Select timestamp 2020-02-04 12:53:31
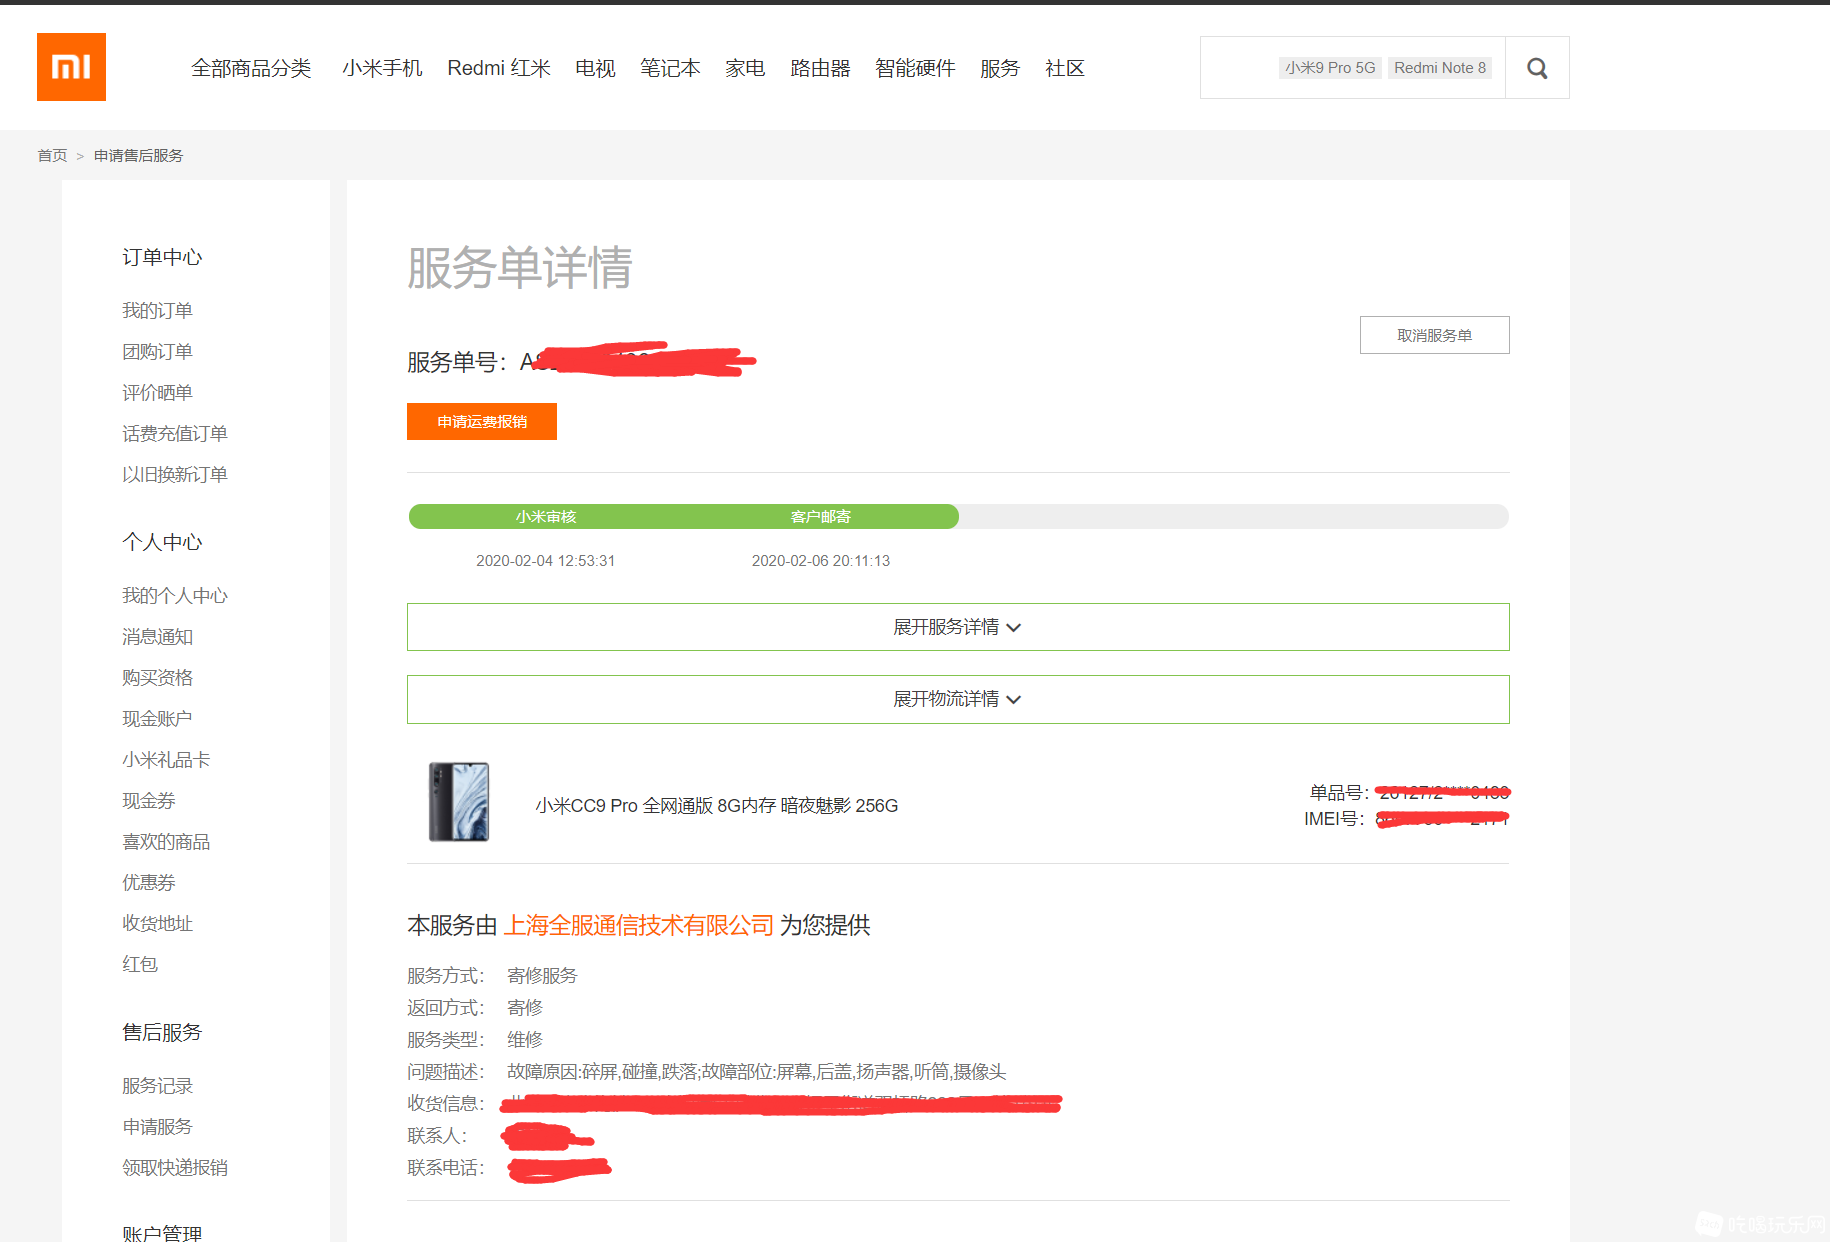This screenshot has width=1830, height=1242. [x=545, y=561]
